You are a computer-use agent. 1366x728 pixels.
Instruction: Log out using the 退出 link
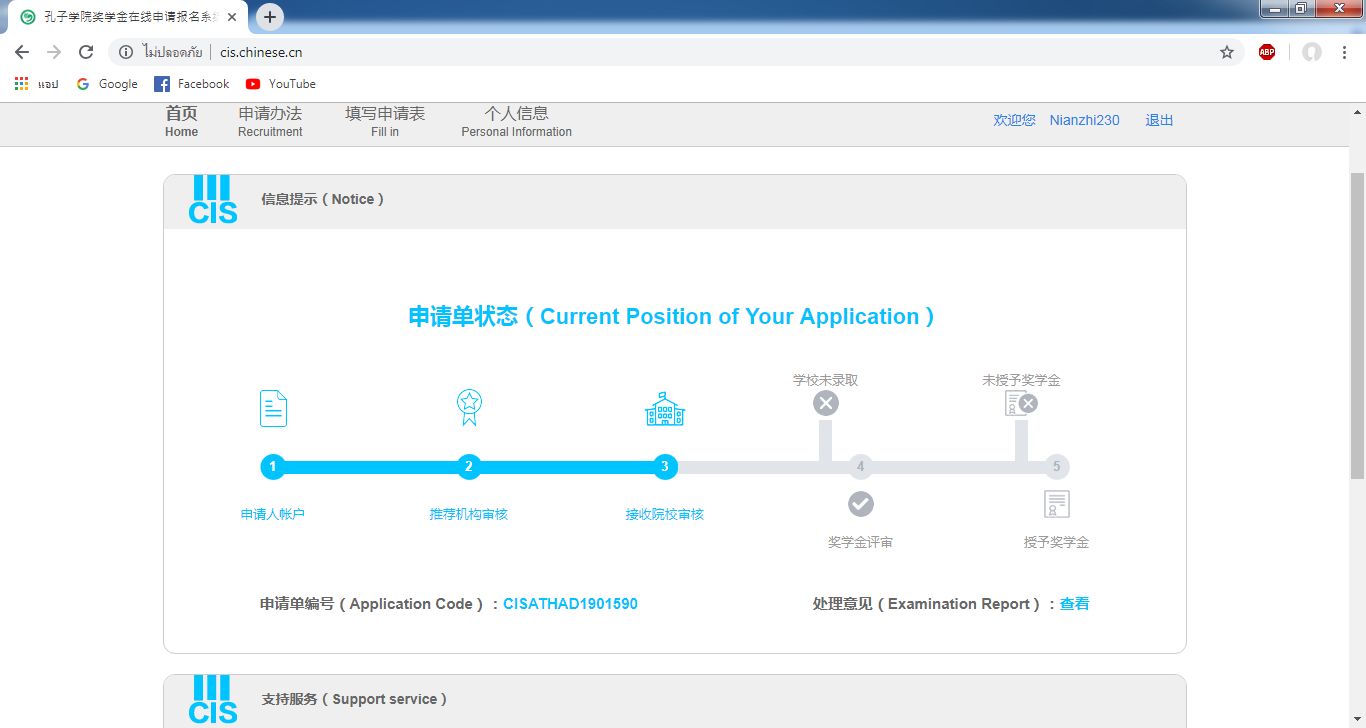1159,120
